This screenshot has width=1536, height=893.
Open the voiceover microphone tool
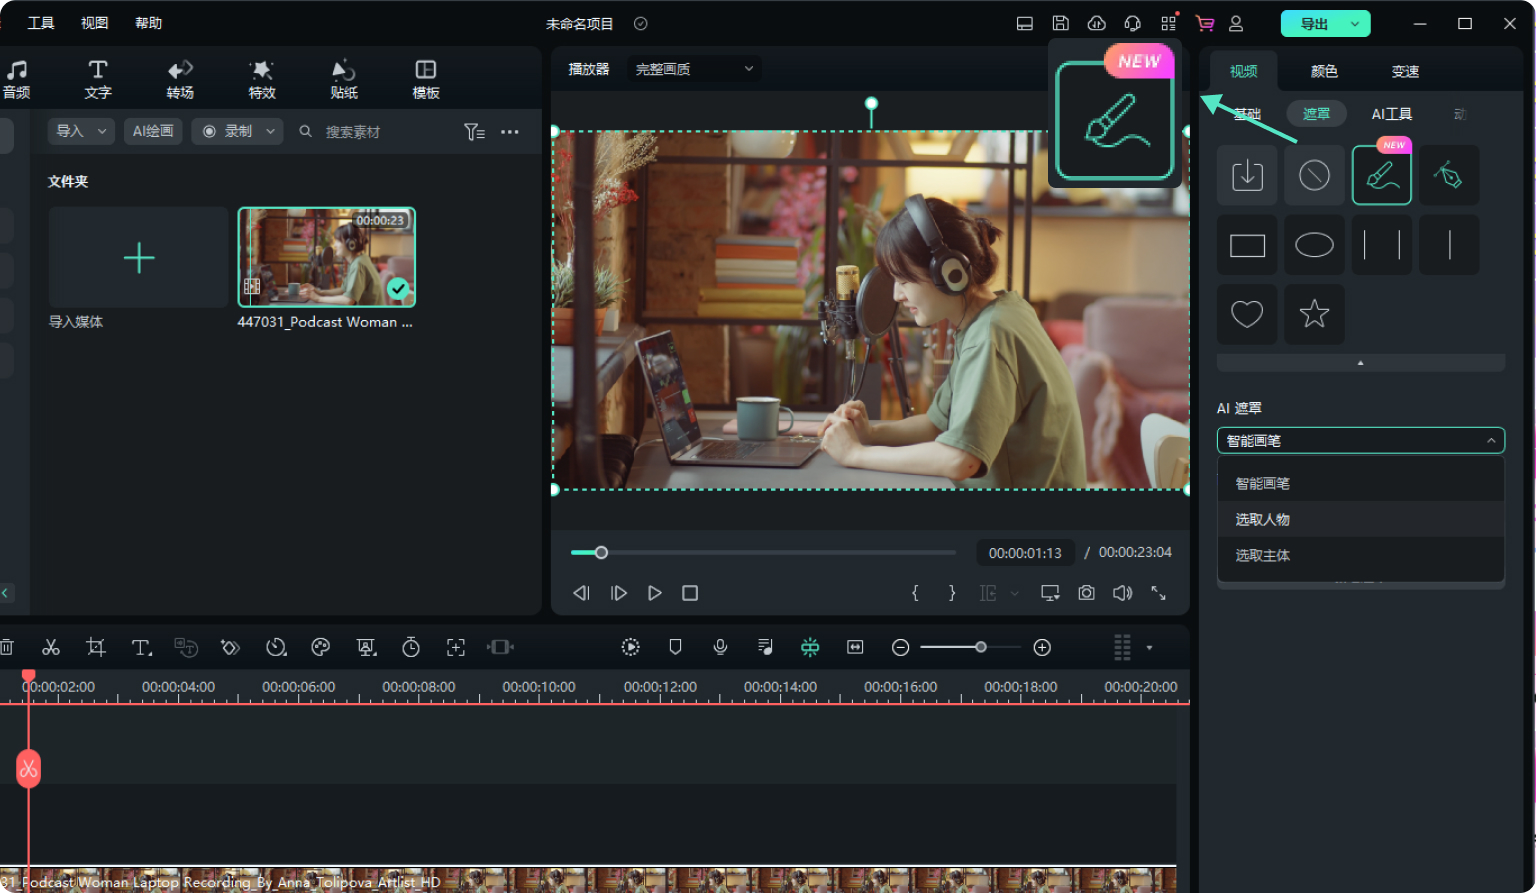720,648
